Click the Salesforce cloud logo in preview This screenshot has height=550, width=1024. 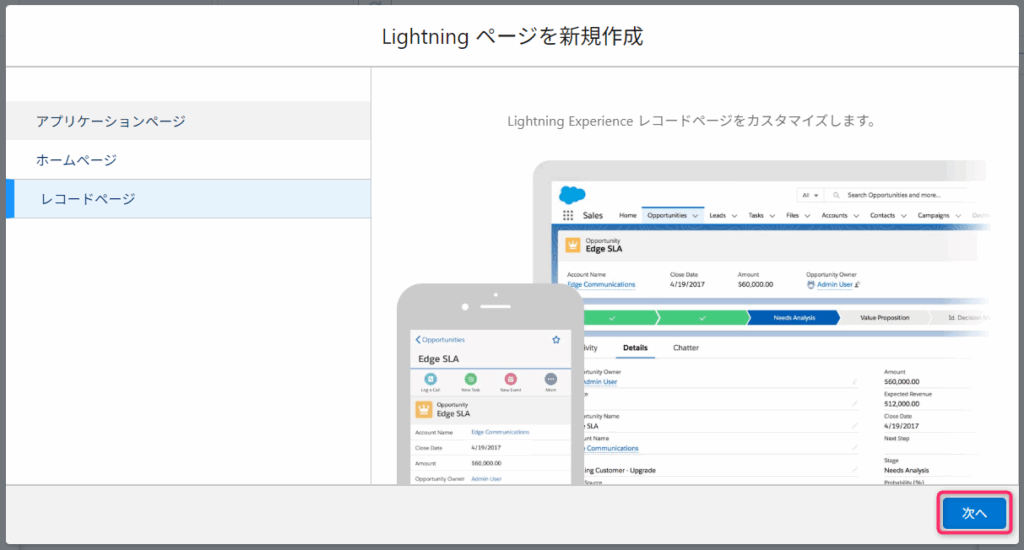click(x=572, y=195)
